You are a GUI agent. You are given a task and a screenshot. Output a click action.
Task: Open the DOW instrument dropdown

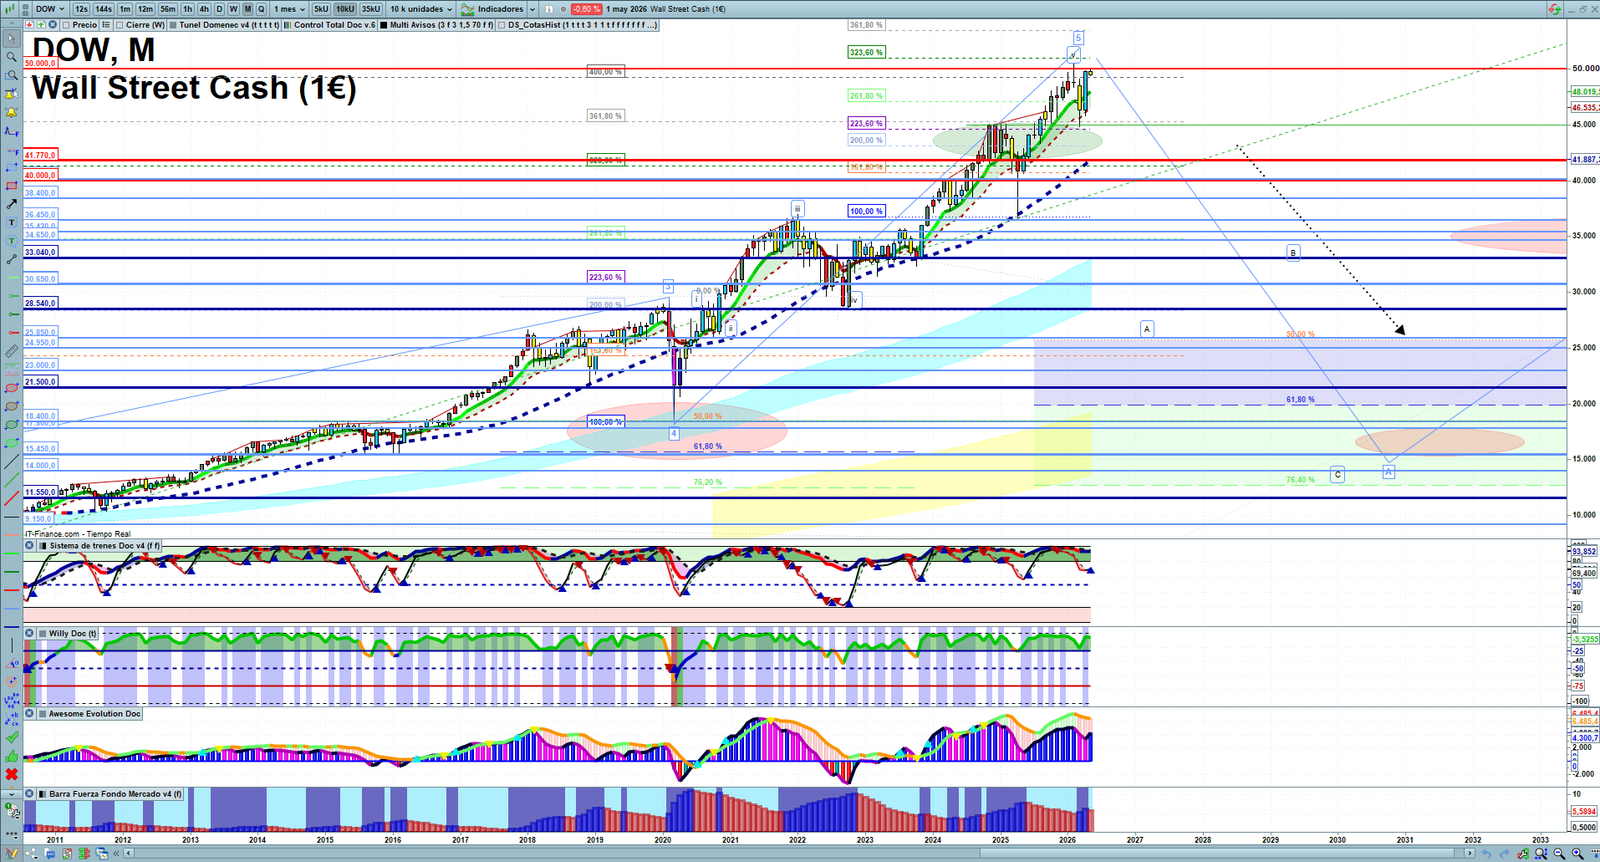point(49,9)
